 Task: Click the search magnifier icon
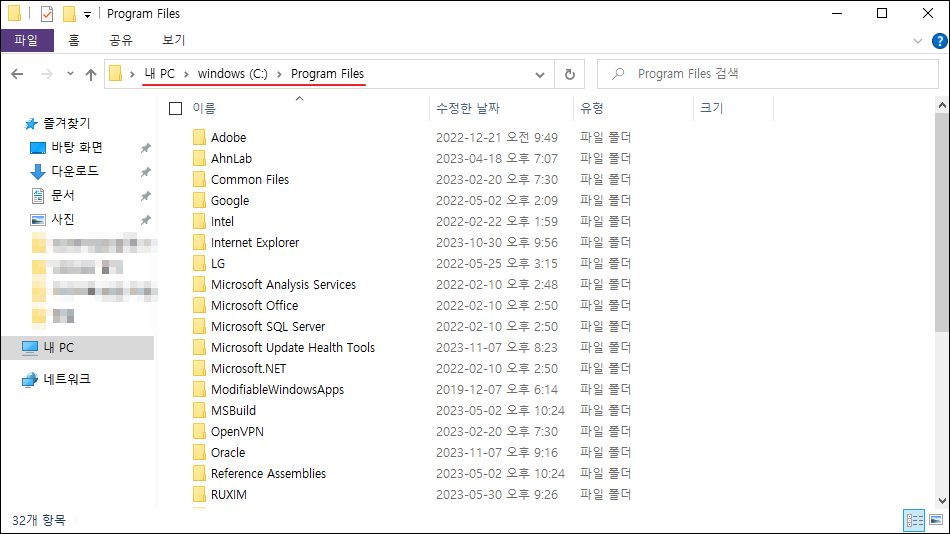[x=617, y=74]
